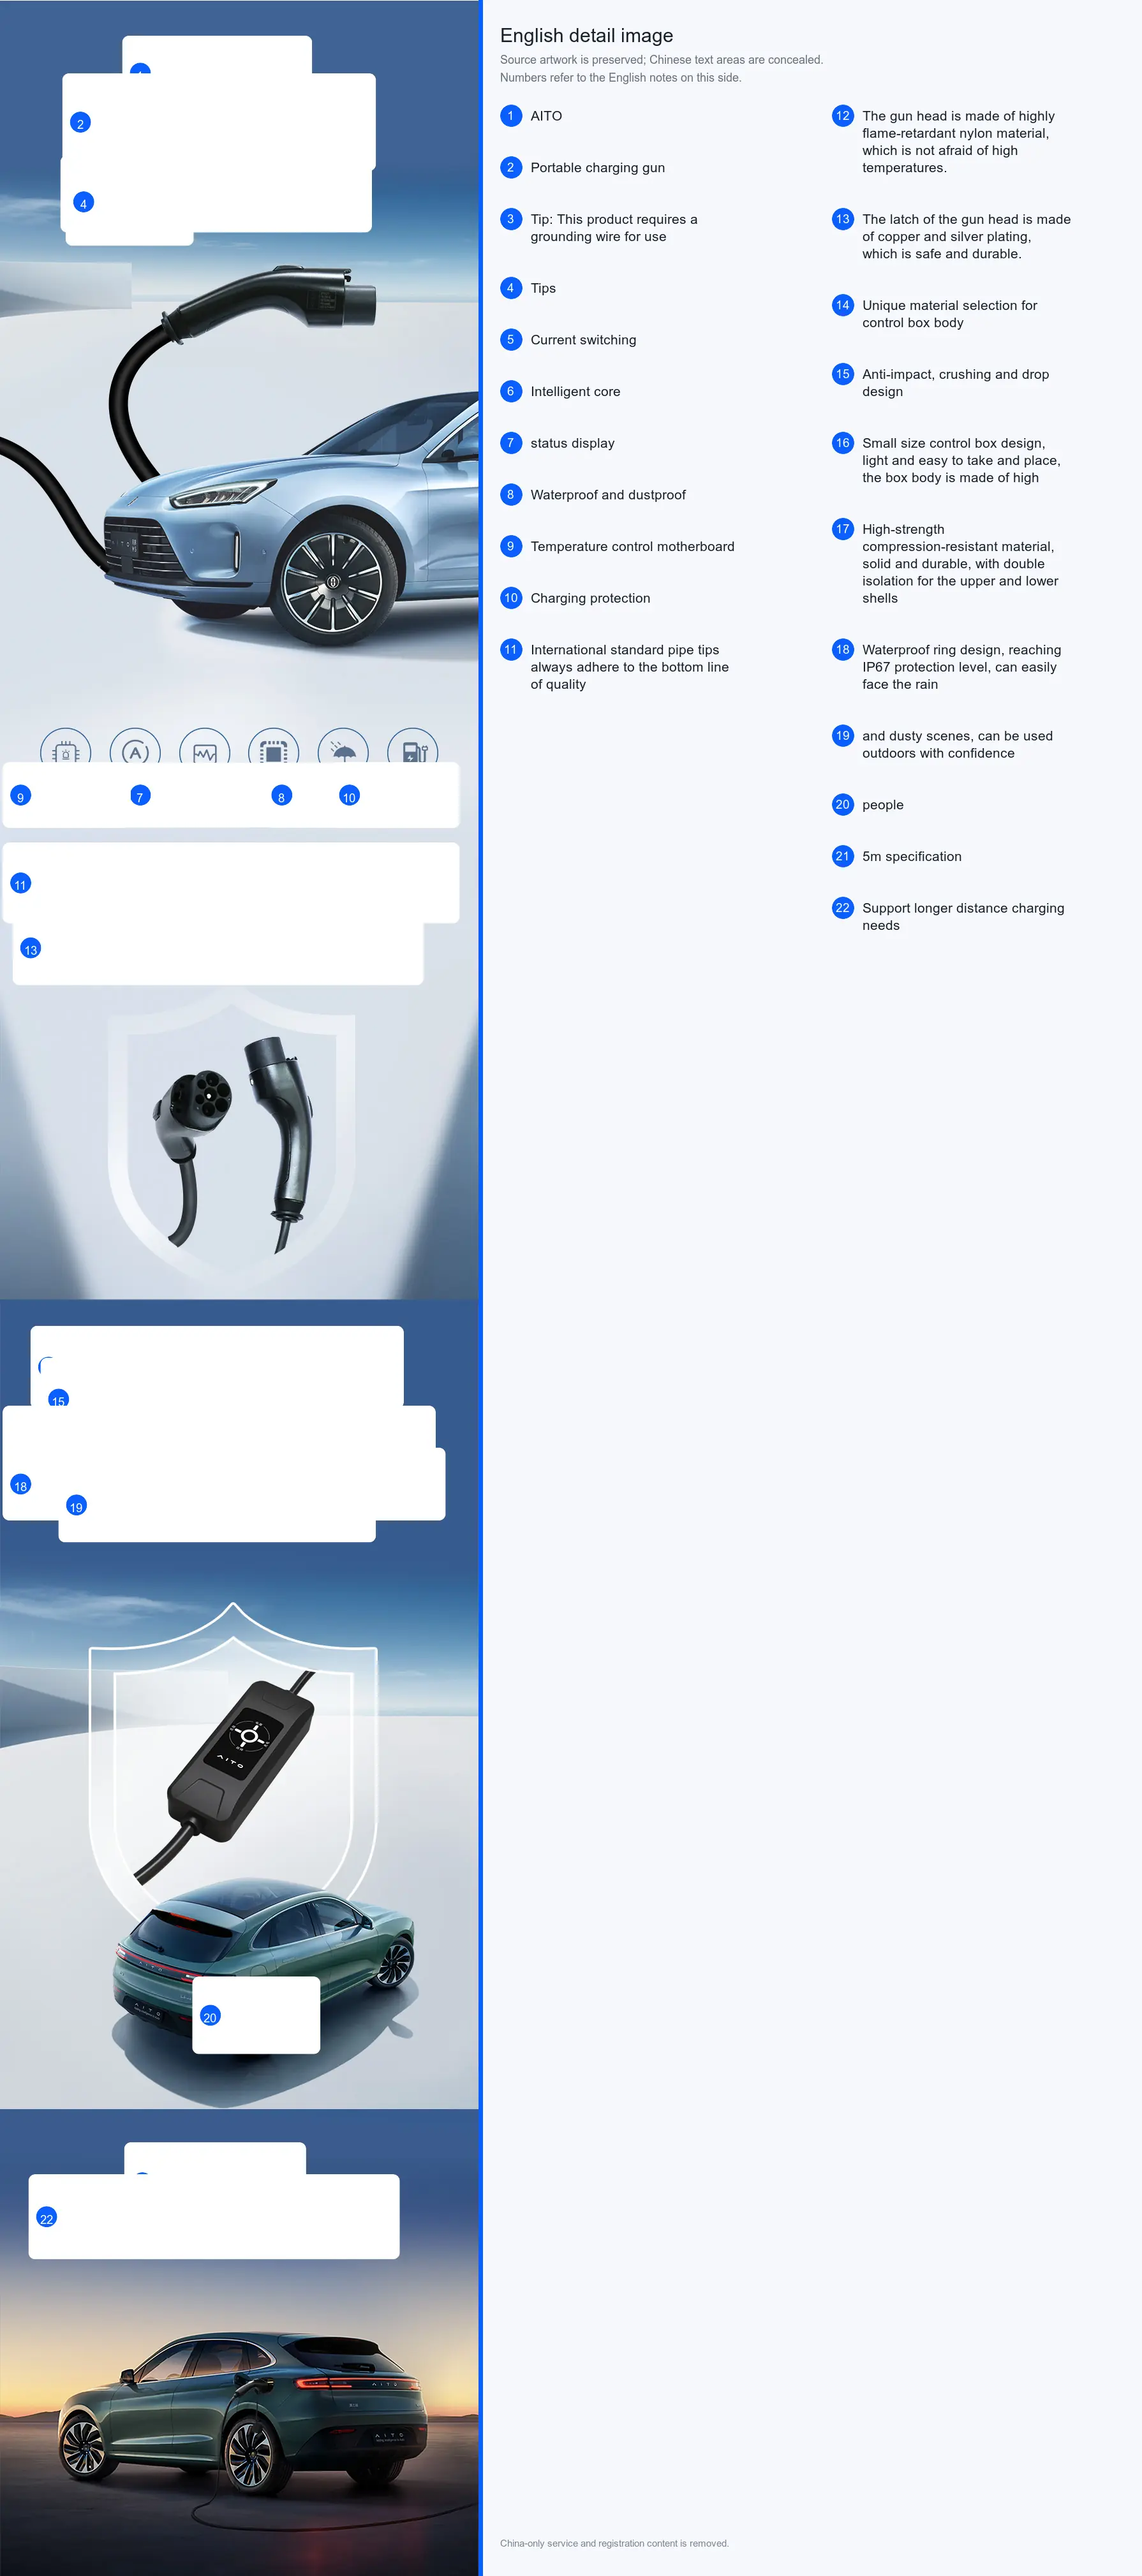Click the 'Source artwork is preserved' subtitle line

pos(661,60)
